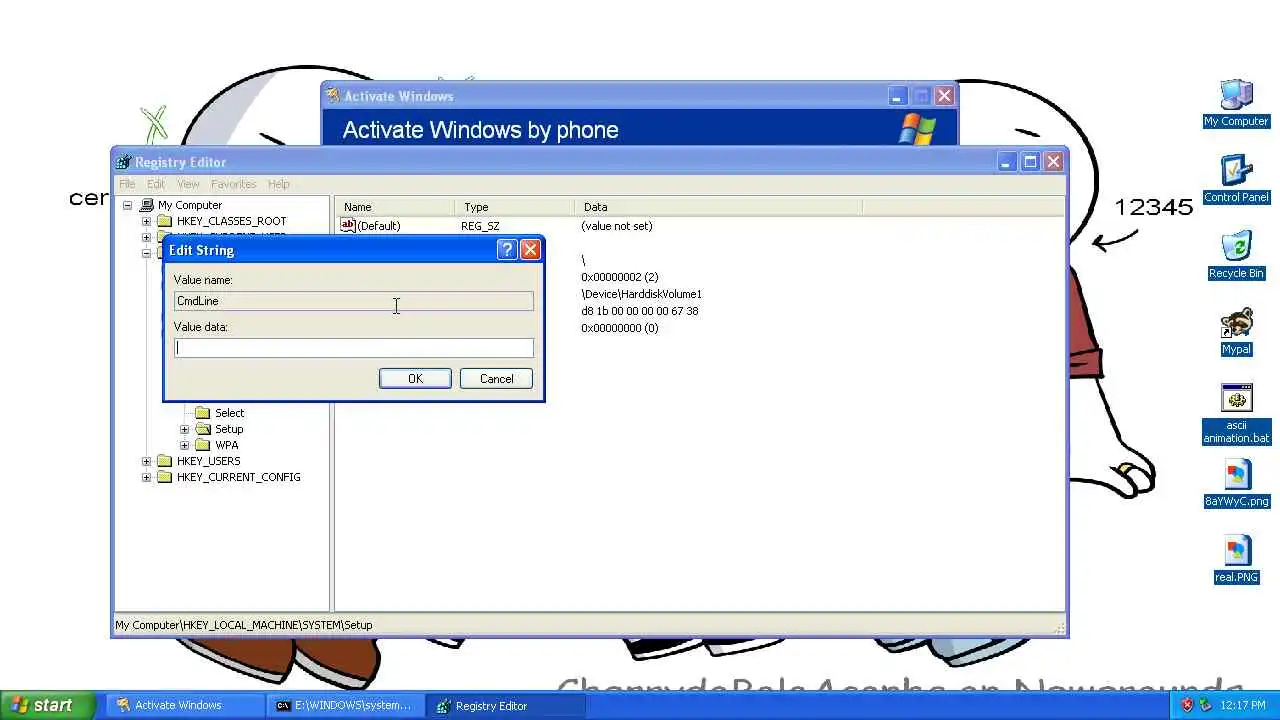Close the Edit String dialog
Image resolution: width=1280 pixels, height=720 pixels.
click(x=530, y=250)
